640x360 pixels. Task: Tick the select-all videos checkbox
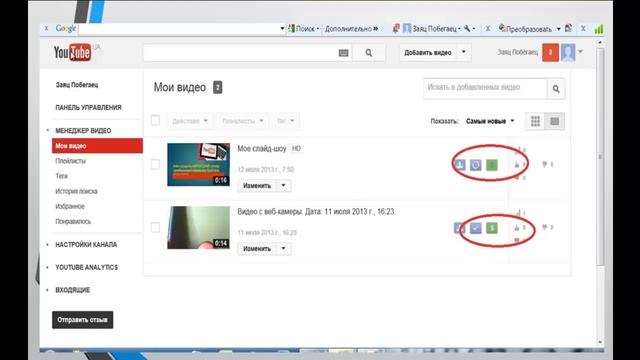click(155, 120)
